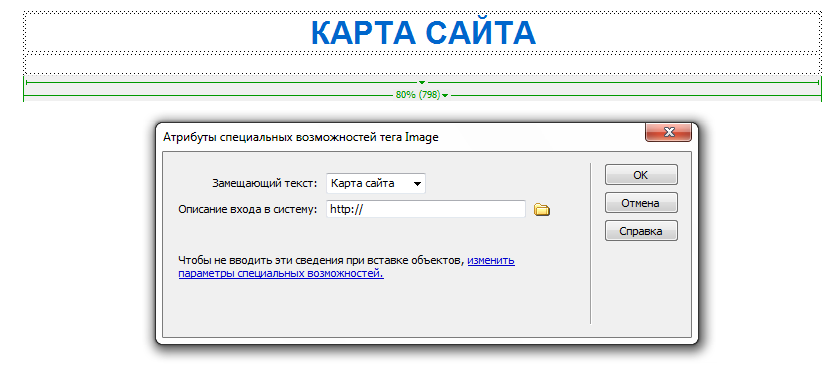Click the small green column arrow above 80%
The width and height of the screenshot is (839, 375).
[422, 82]
